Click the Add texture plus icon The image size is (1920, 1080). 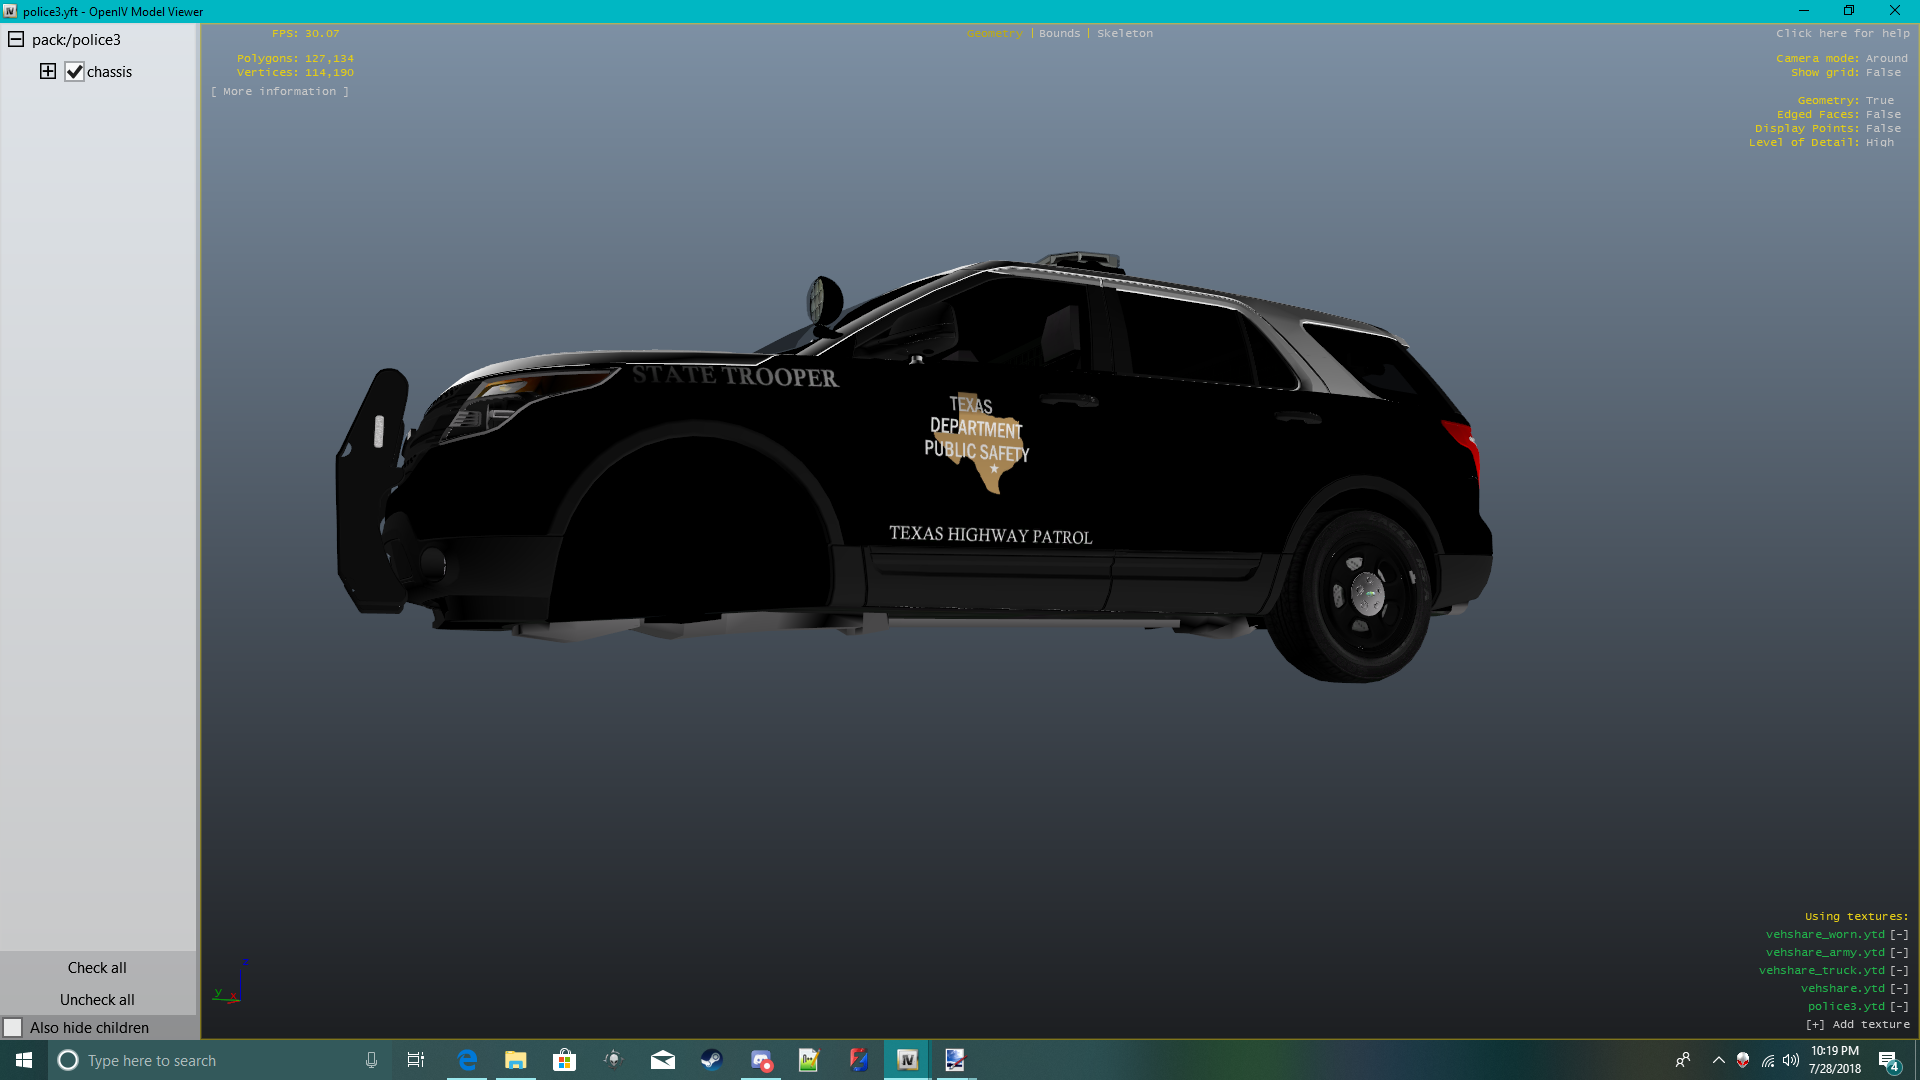click(x=1814, y=1024)
